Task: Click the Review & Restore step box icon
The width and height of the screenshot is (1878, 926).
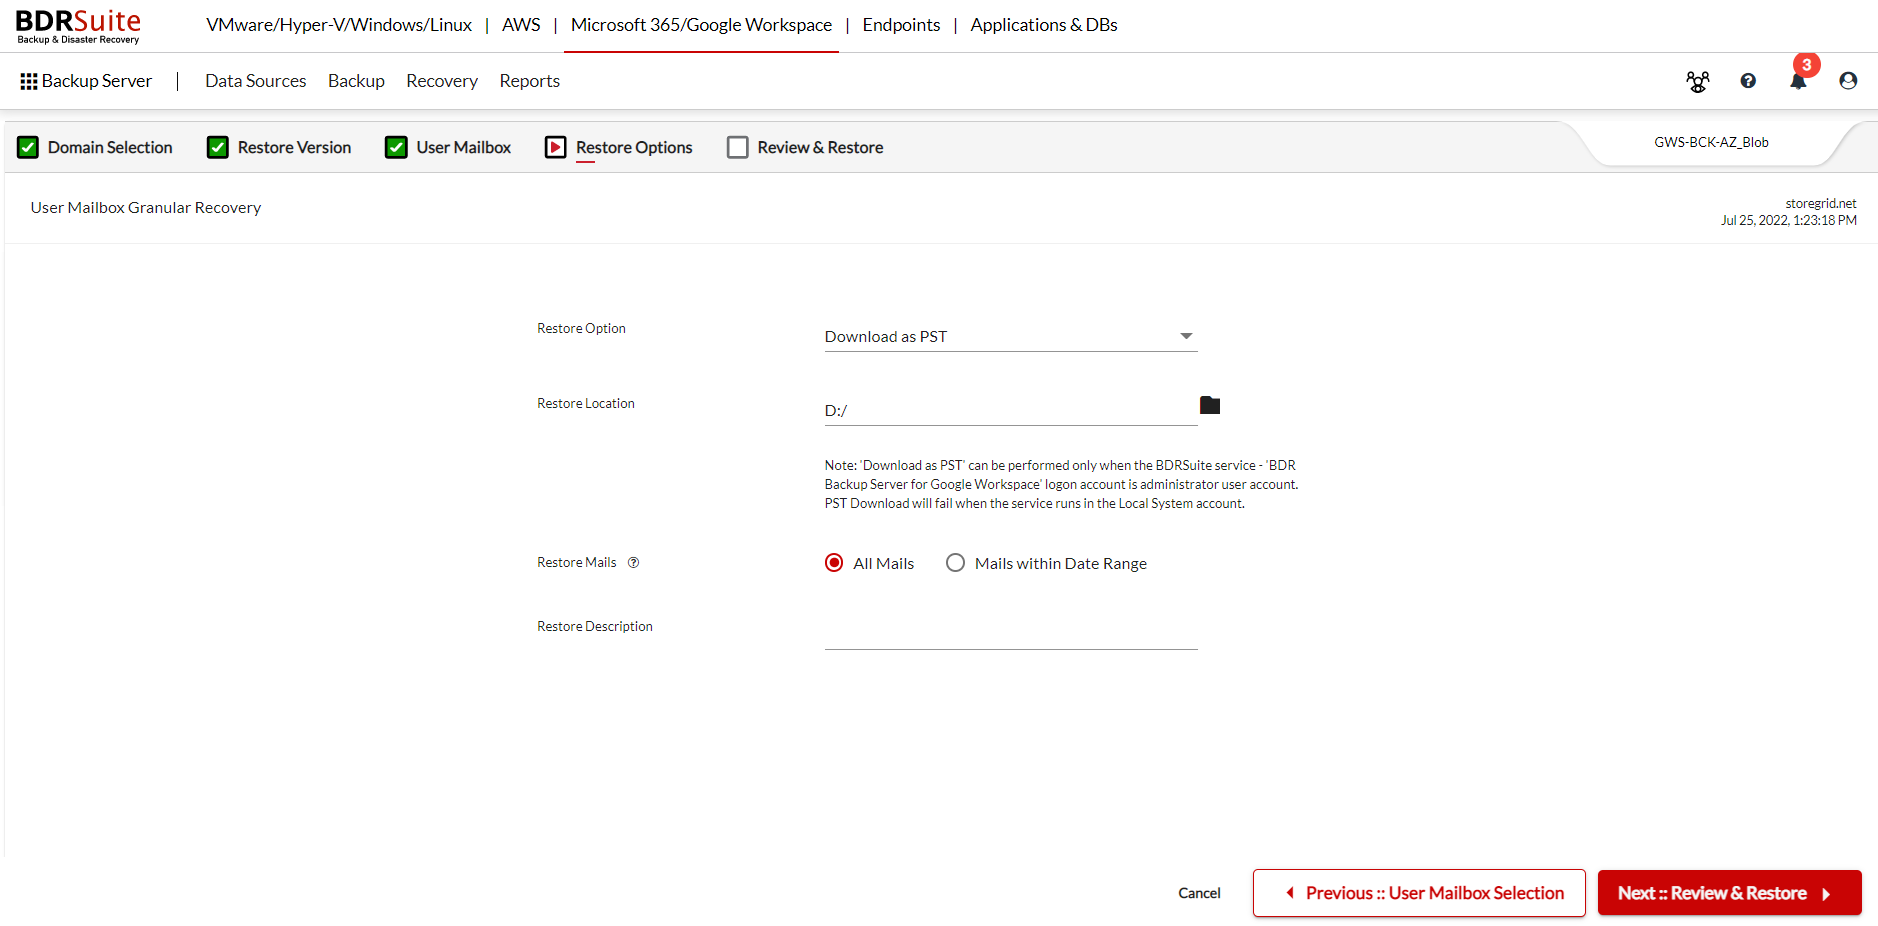Action: pyautogui.click(x=738, y=148)
